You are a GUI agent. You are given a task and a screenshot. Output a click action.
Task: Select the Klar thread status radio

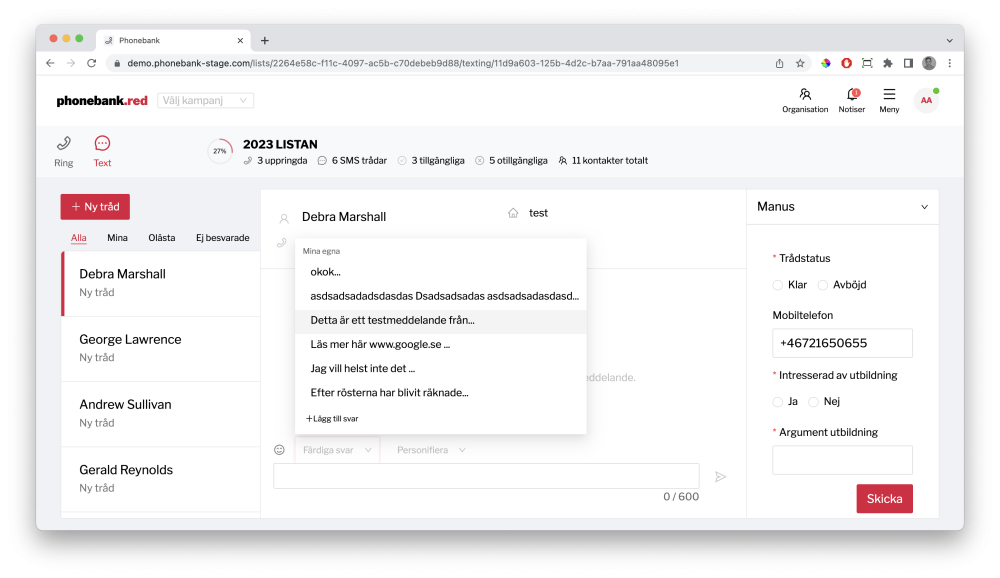tap(778, 285)
